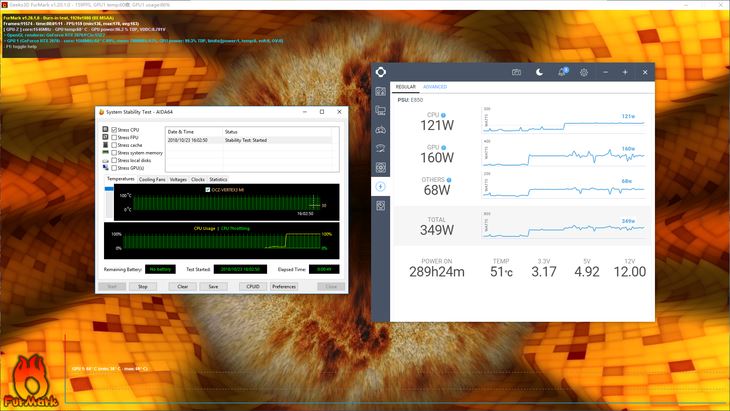Open the notifications bell in CAM

point(562,72)
